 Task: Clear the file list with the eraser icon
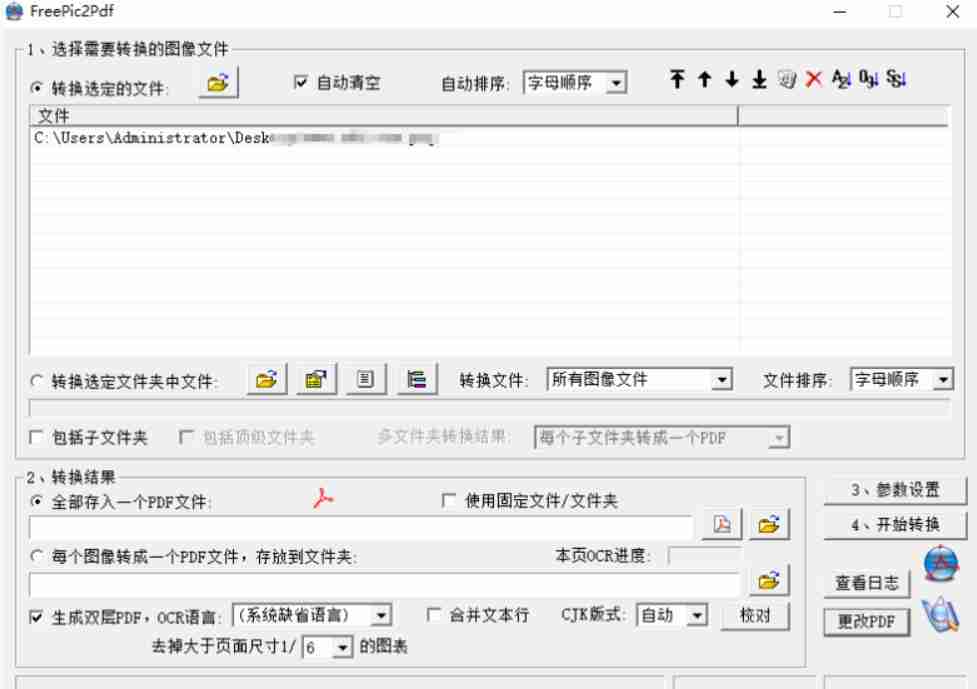pyautogui.click(x=787, y=79)
